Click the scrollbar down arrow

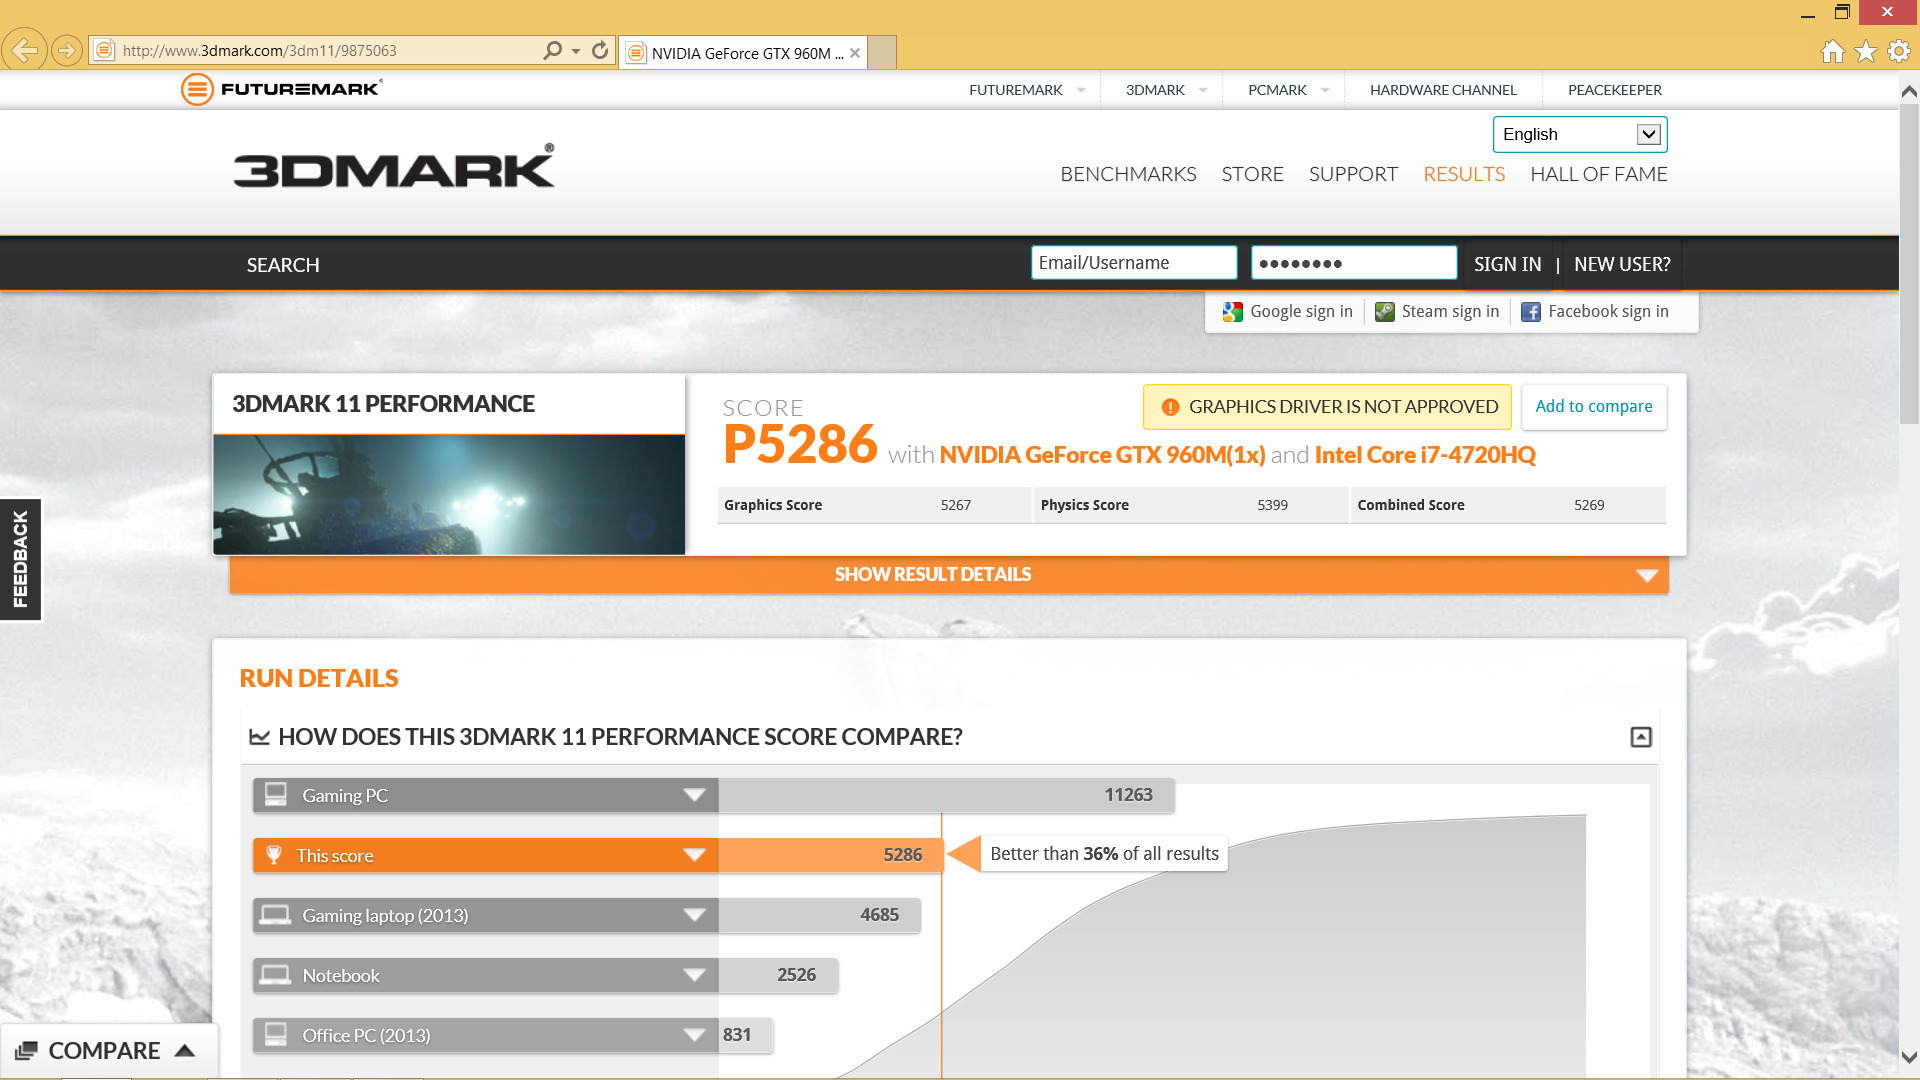pos(1909,1057)
